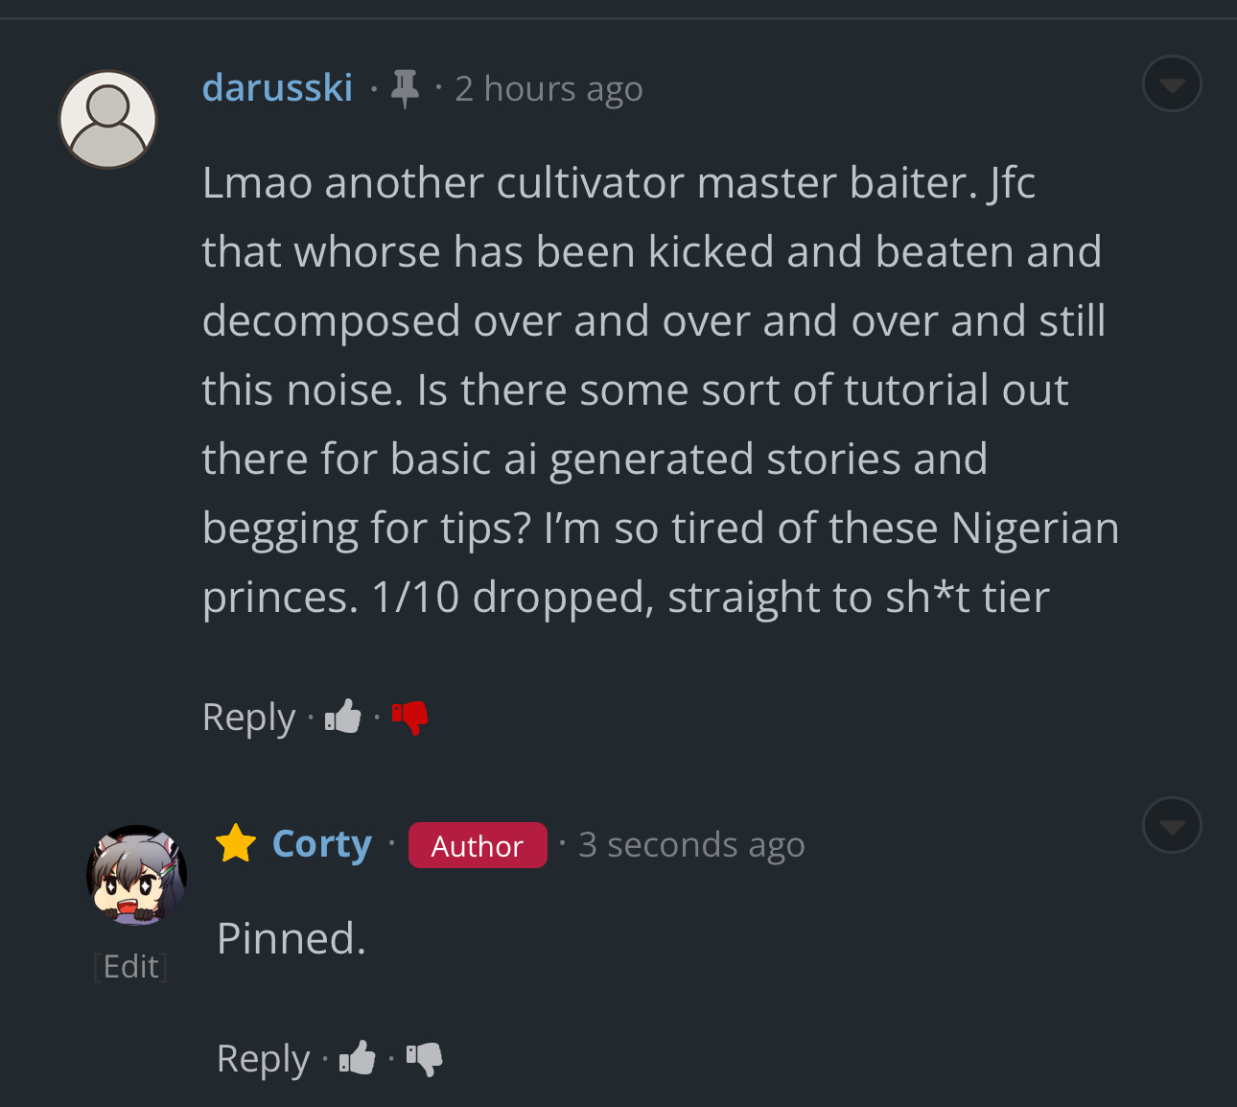
Task: Expand the options arrow on Corty's reply
Action: (1171, 825)
